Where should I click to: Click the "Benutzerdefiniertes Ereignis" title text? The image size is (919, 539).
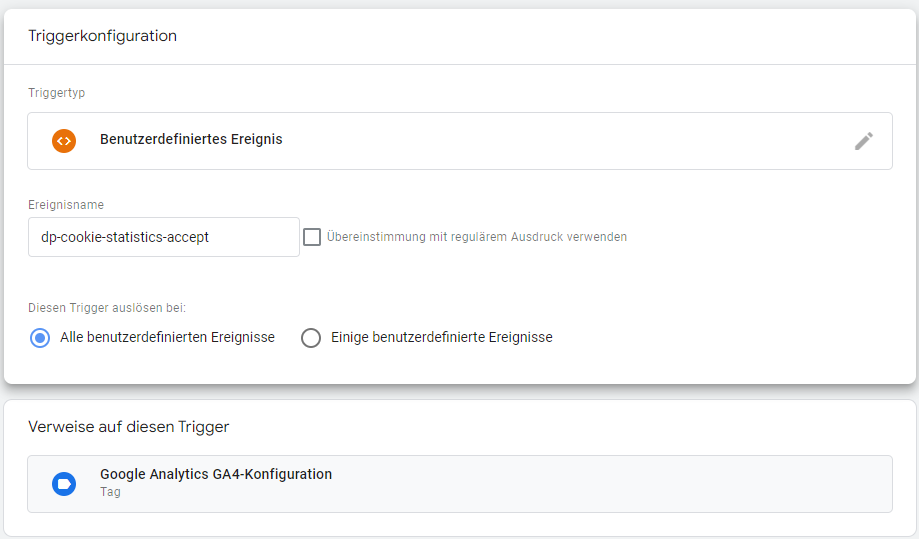tap(191, 139)
